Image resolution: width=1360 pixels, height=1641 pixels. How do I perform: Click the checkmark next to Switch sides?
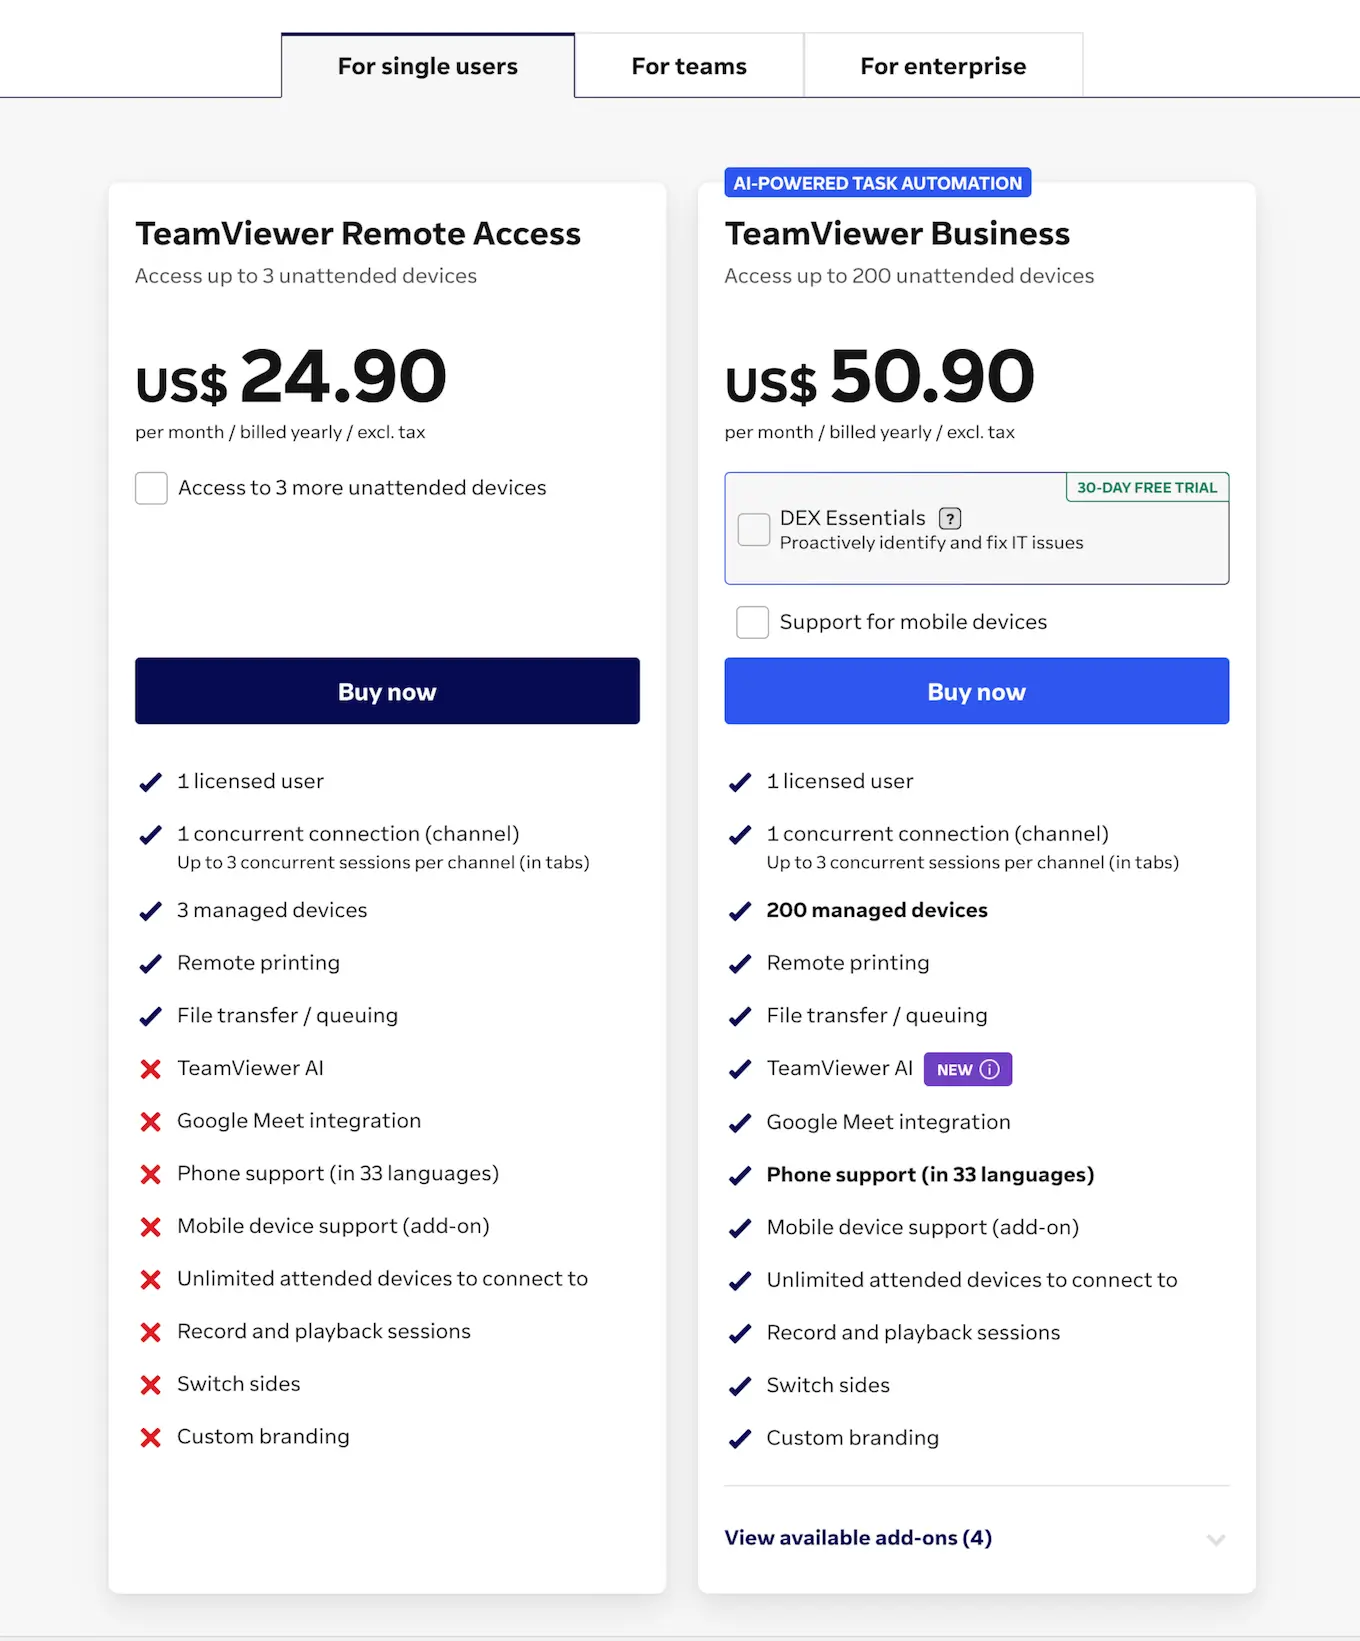tap(740, 1386)
